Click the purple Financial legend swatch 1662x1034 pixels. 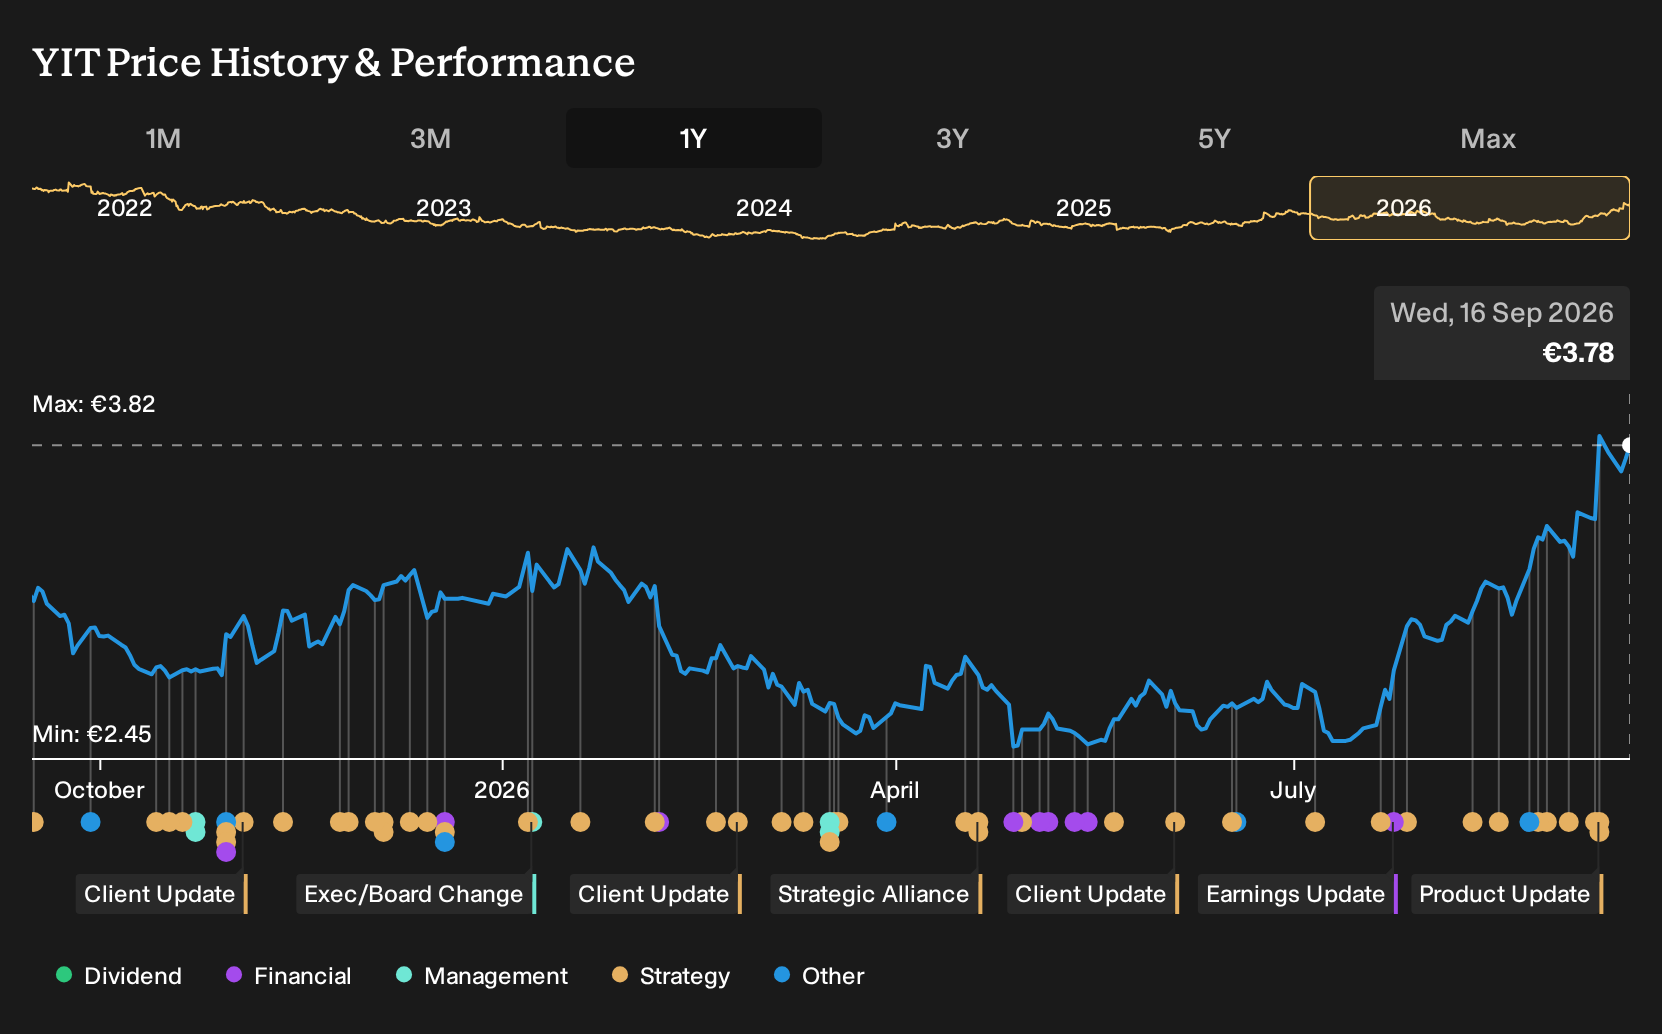(234, 975)
